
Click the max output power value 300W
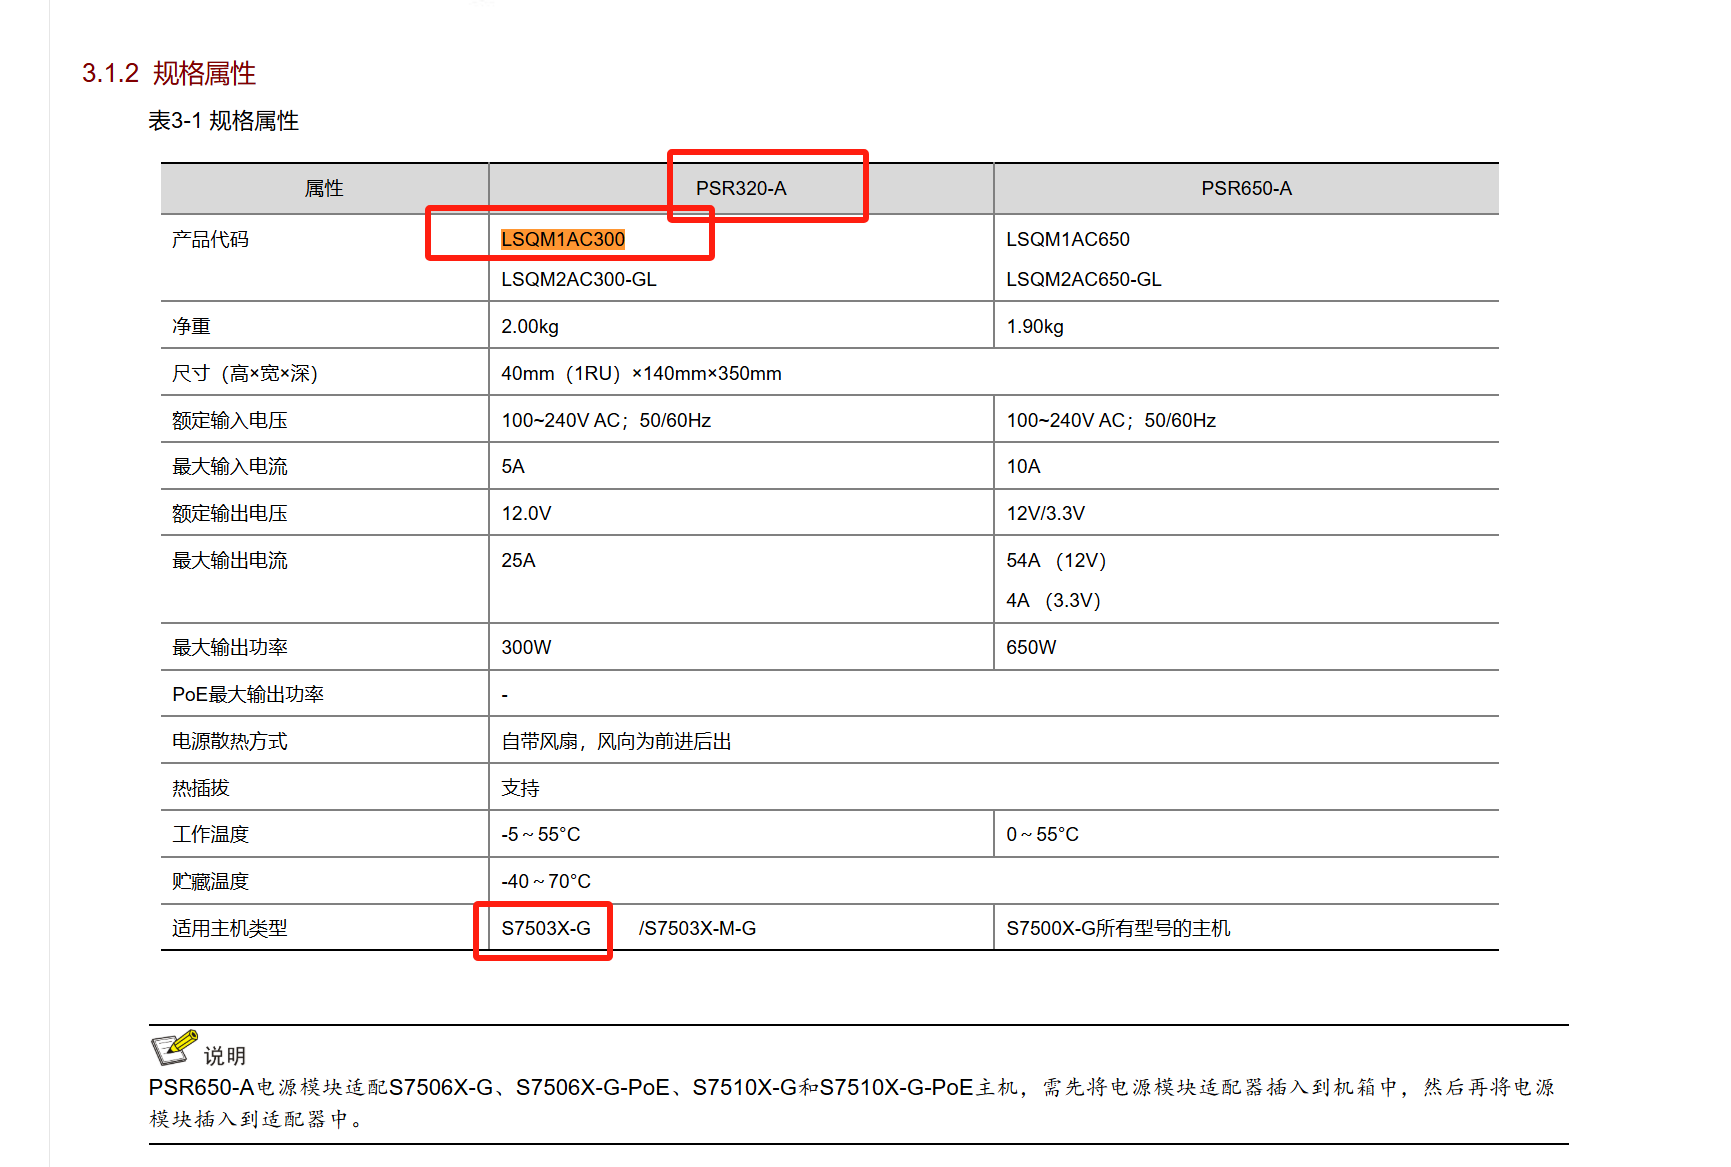[x=526, y=647]
